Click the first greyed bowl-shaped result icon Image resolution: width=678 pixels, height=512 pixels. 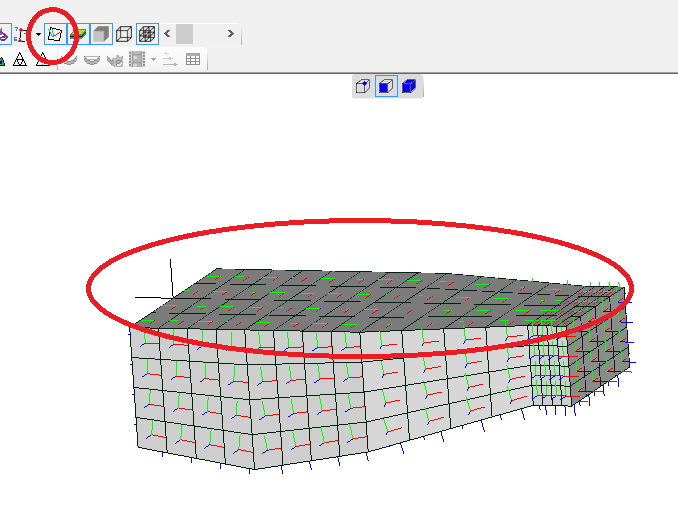pos(70,60)
